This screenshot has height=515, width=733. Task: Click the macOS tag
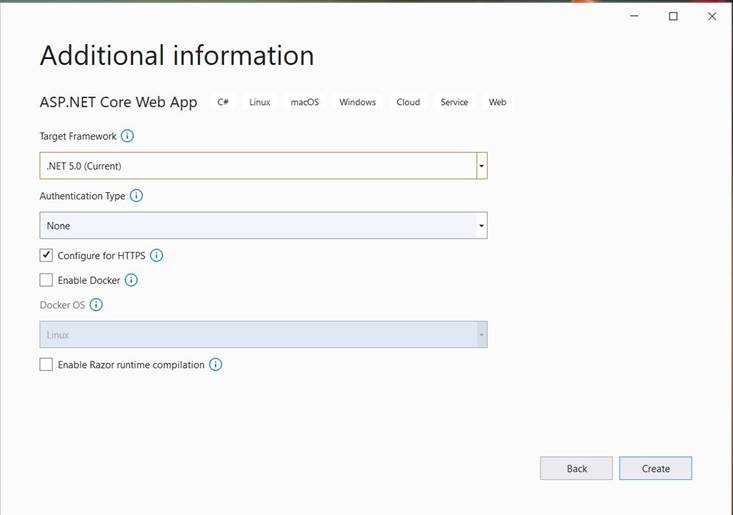tap(305, 102)
